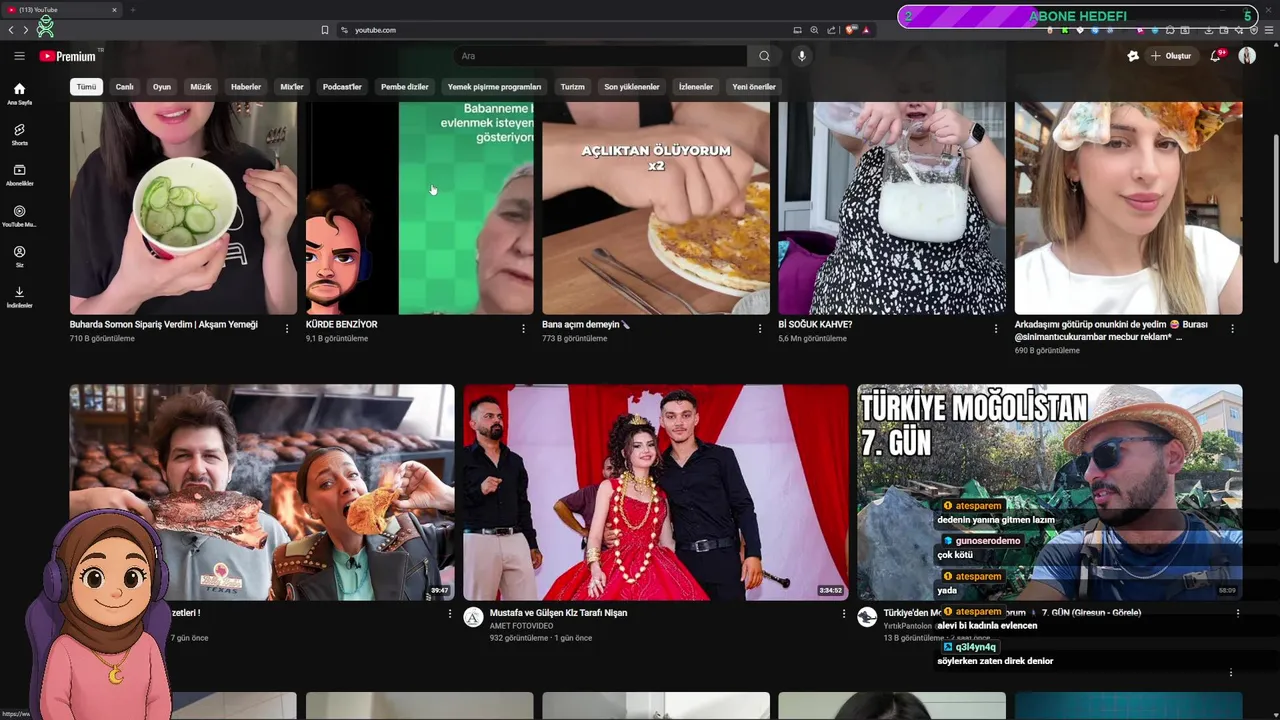Open KÜRDE BENZİYOR title link
This screenshot has height=720, width=1280.
tap(341, 325)
